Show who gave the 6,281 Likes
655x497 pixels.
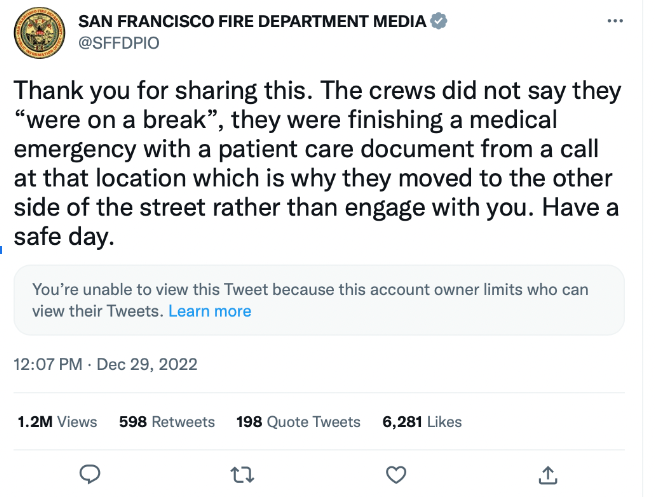[422, 422]
